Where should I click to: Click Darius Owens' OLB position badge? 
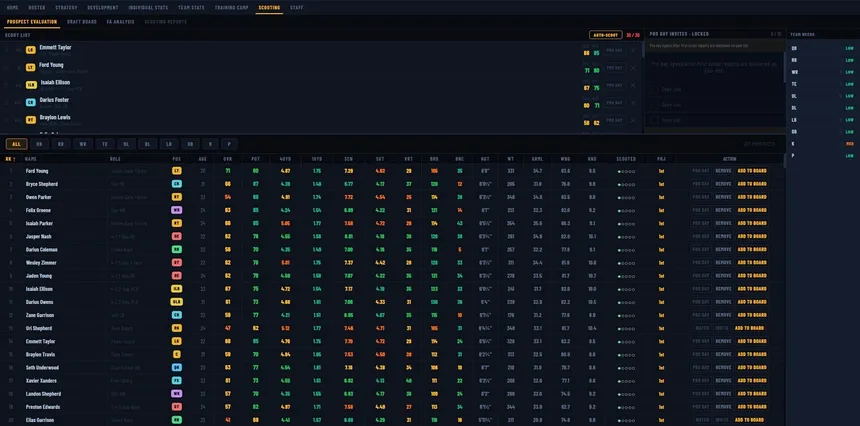[177, 302]
